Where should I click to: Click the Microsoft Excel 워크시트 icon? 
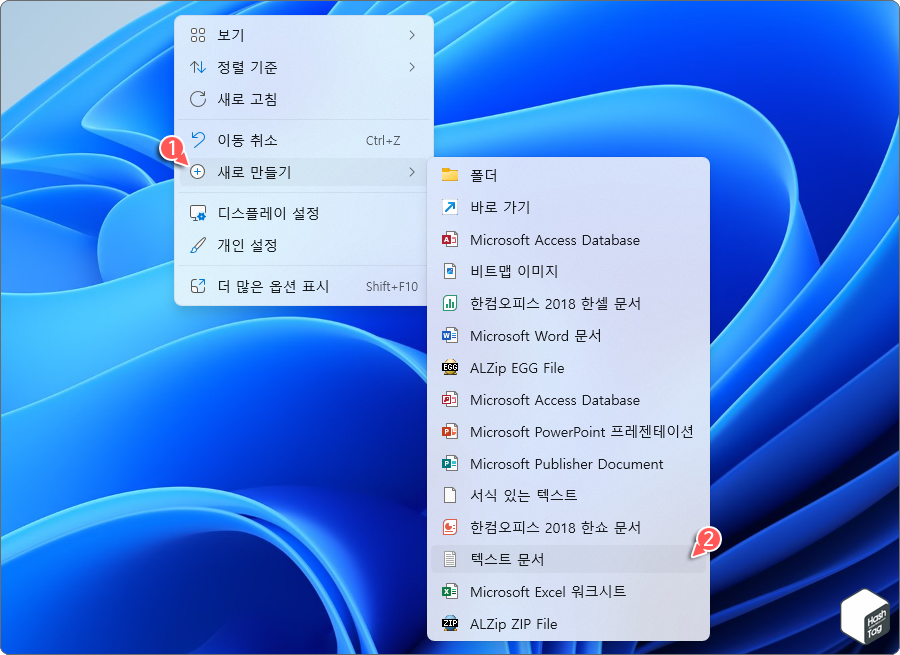point(450,591)
